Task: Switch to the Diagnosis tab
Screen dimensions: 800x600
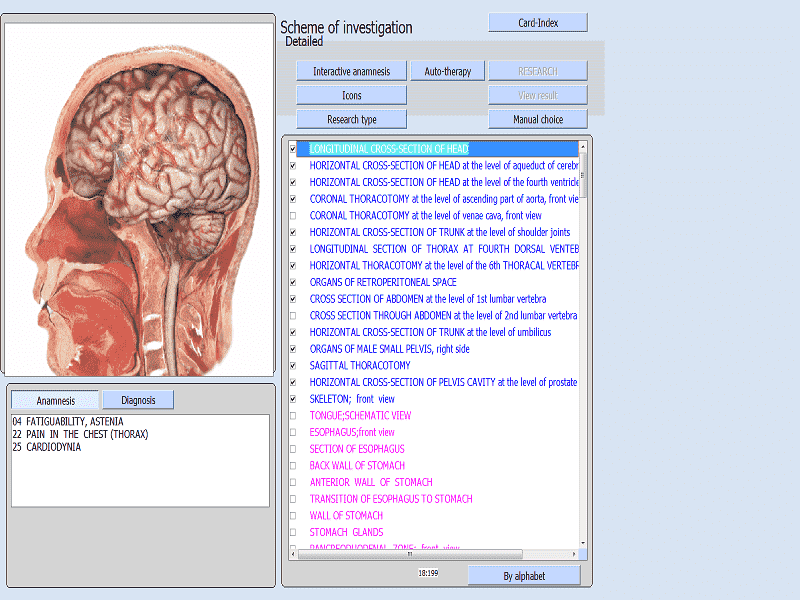Action: click(138, 400)
